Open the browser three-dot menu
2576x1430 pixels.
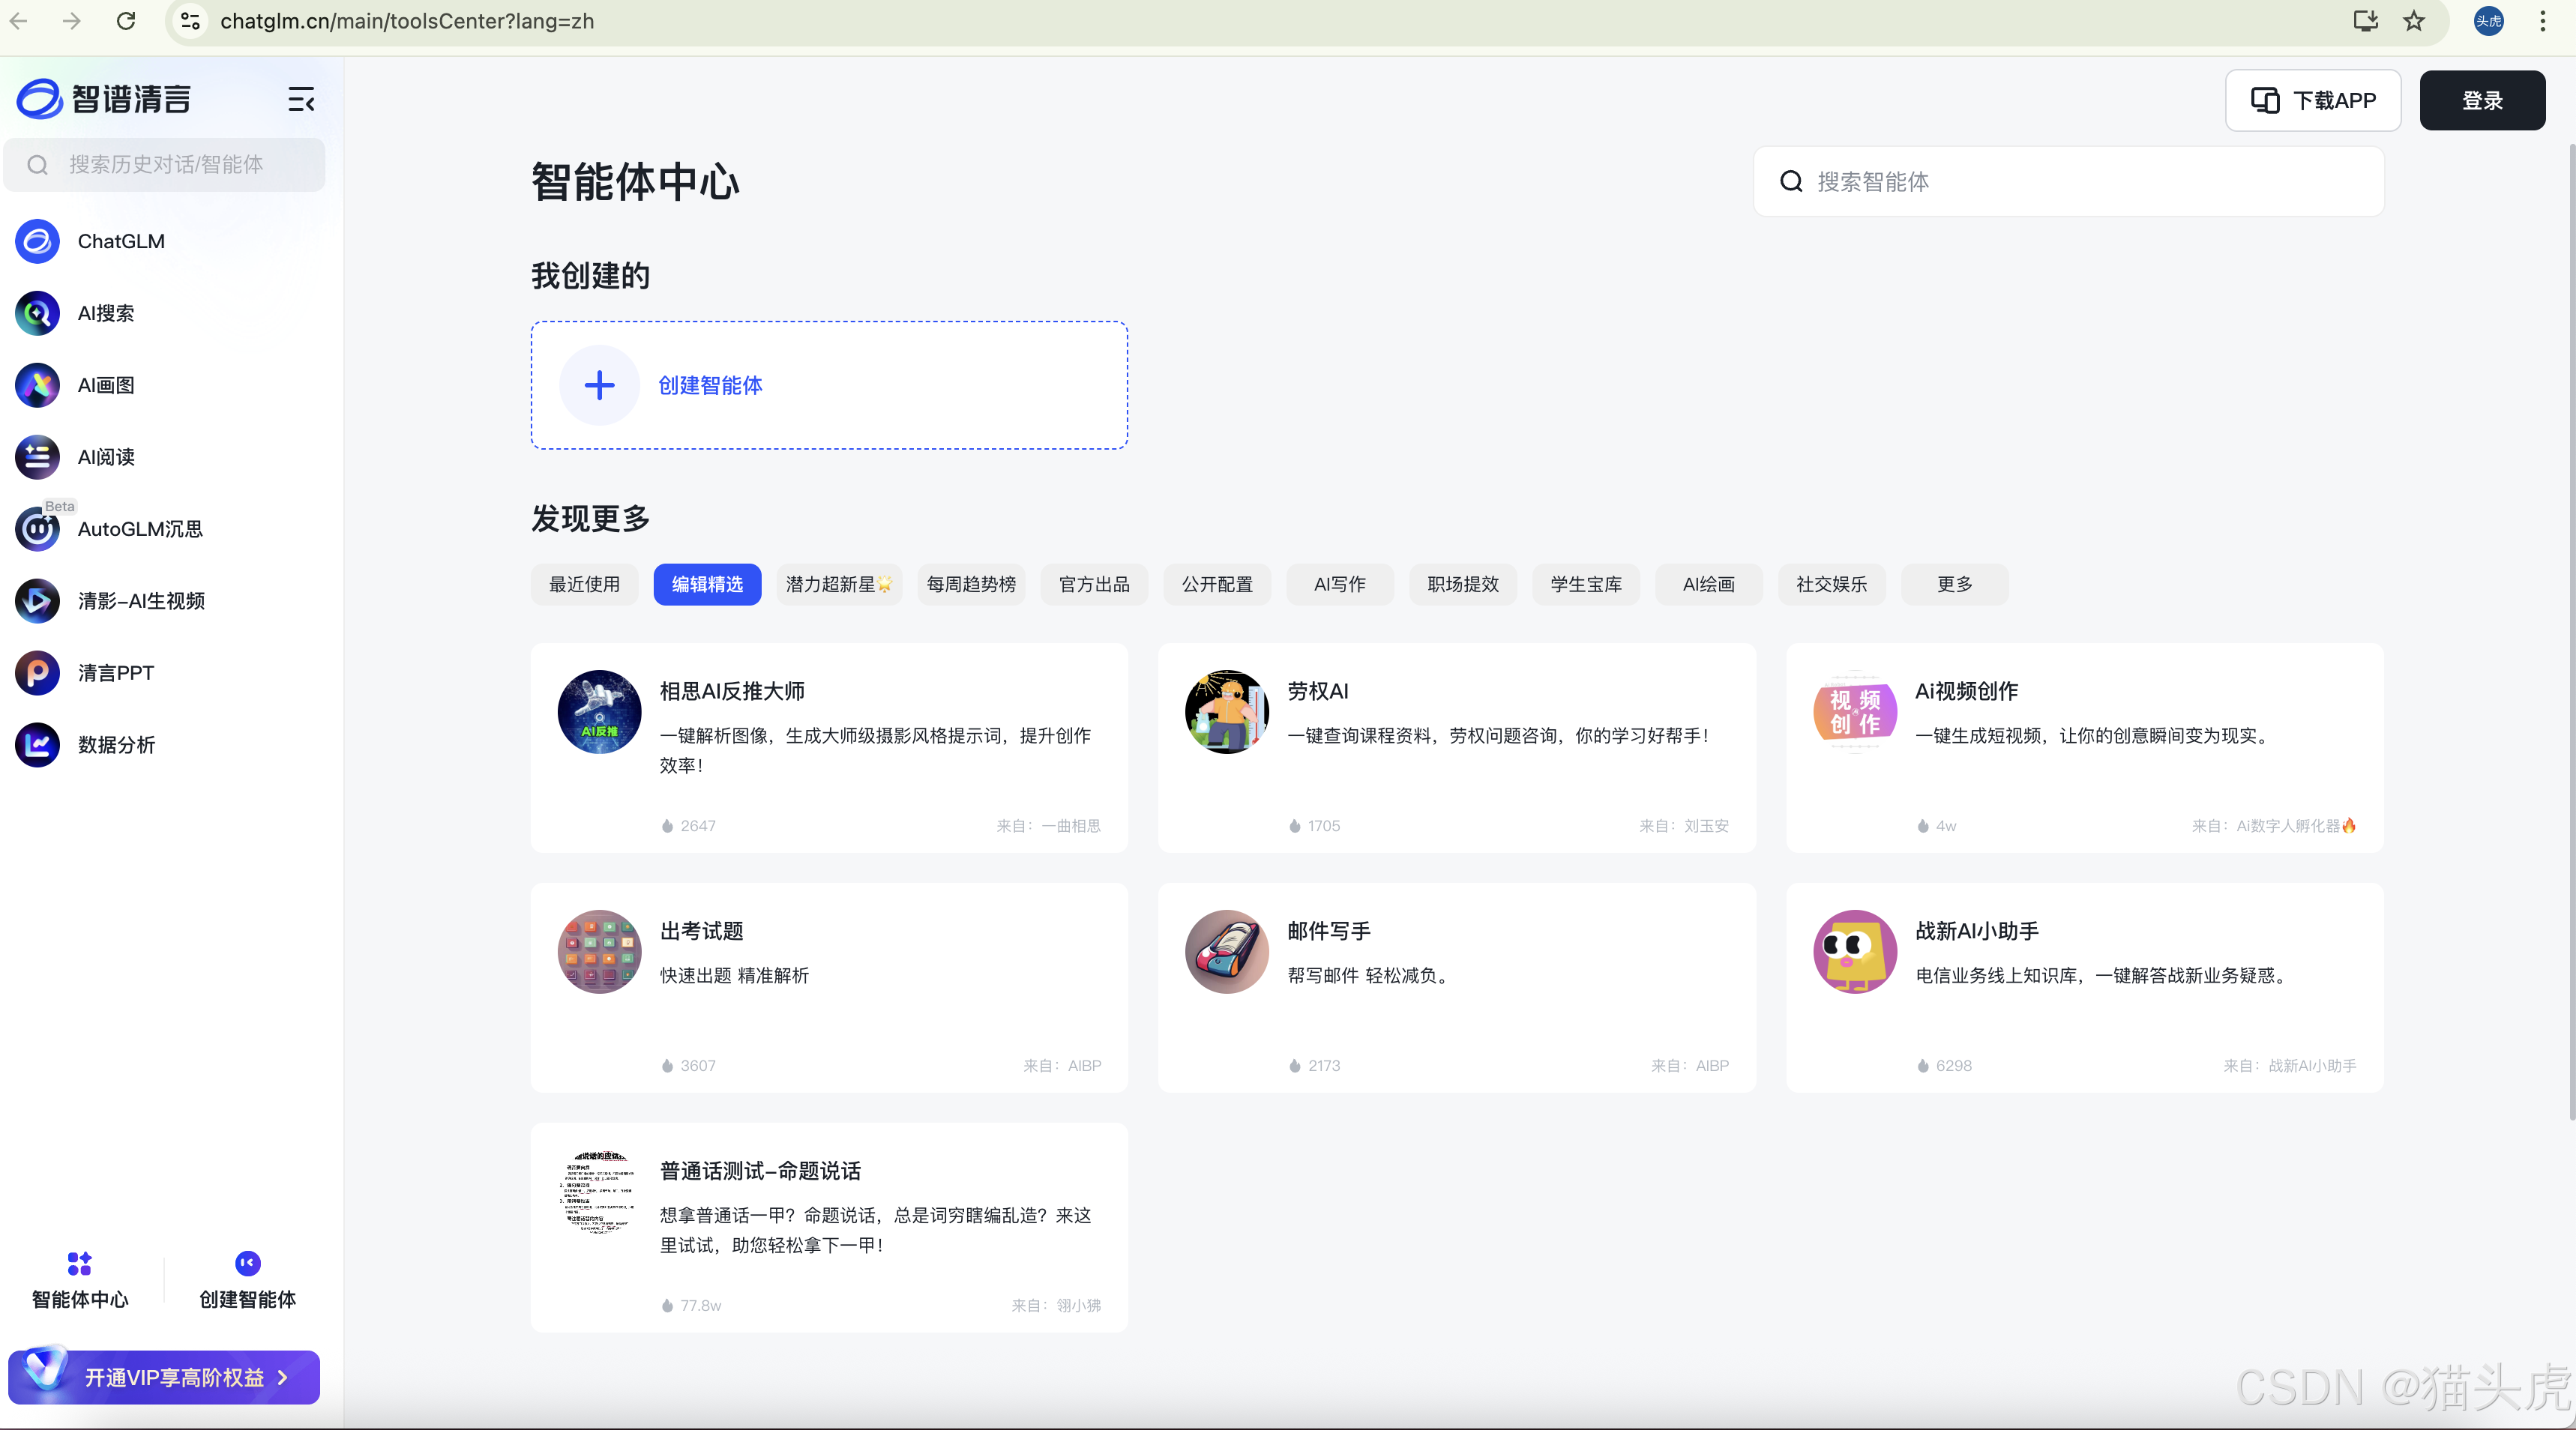coord(2542,21)
